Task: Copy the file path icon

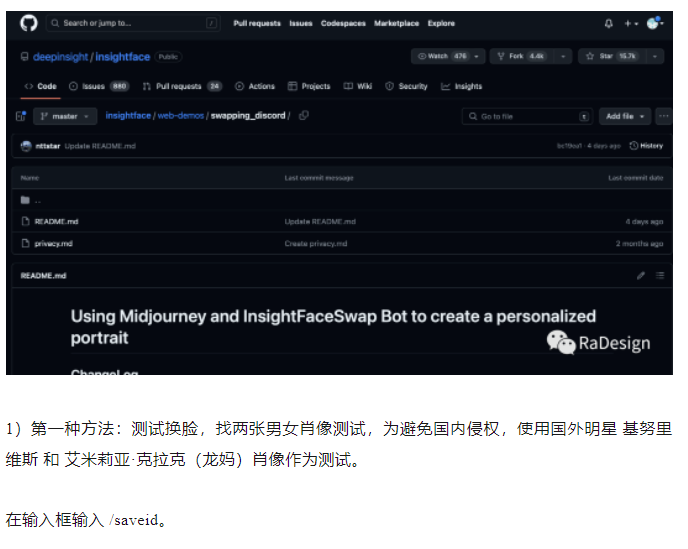Action: coord(304,115)
